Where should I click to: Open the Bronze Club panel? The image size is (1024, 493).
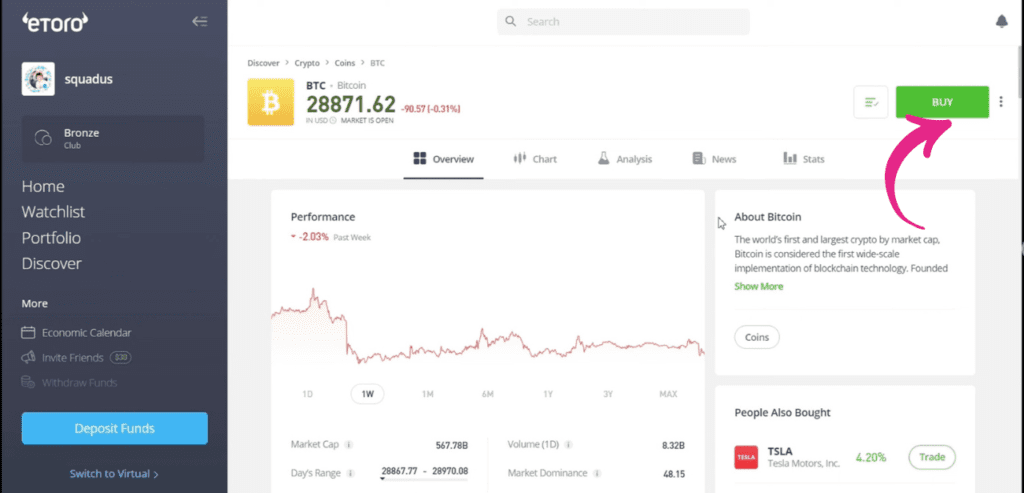[x=113, y=138]
